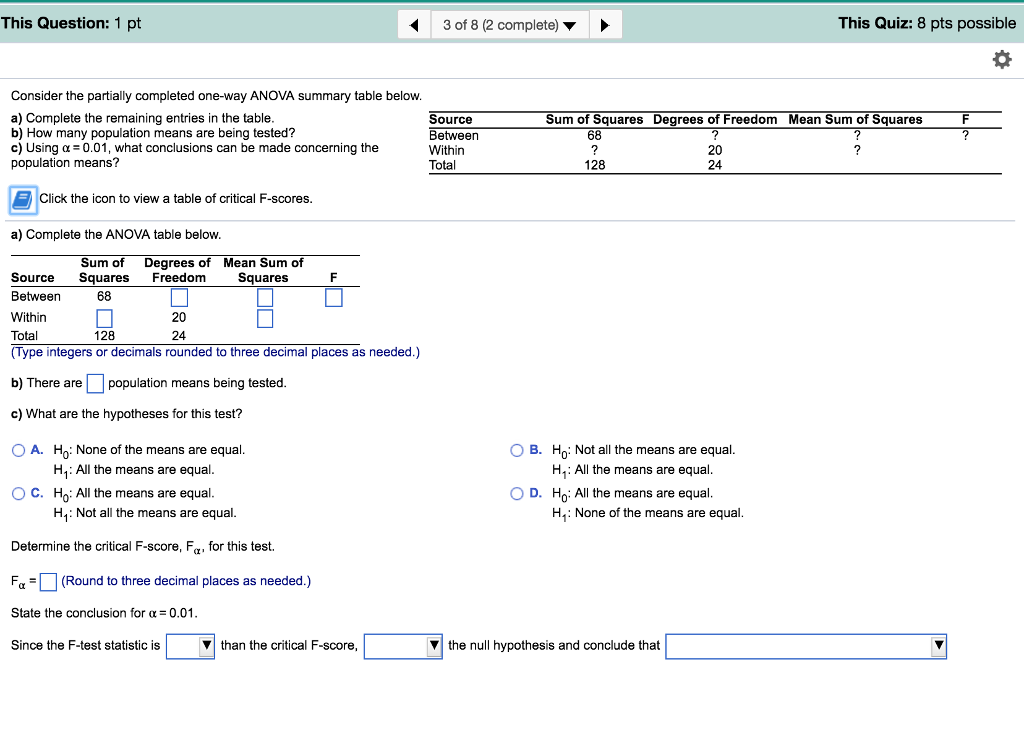Viewport: 1024px width, 735px height.
Task: Open the settings gear icon
Action: pos(1002,60)
